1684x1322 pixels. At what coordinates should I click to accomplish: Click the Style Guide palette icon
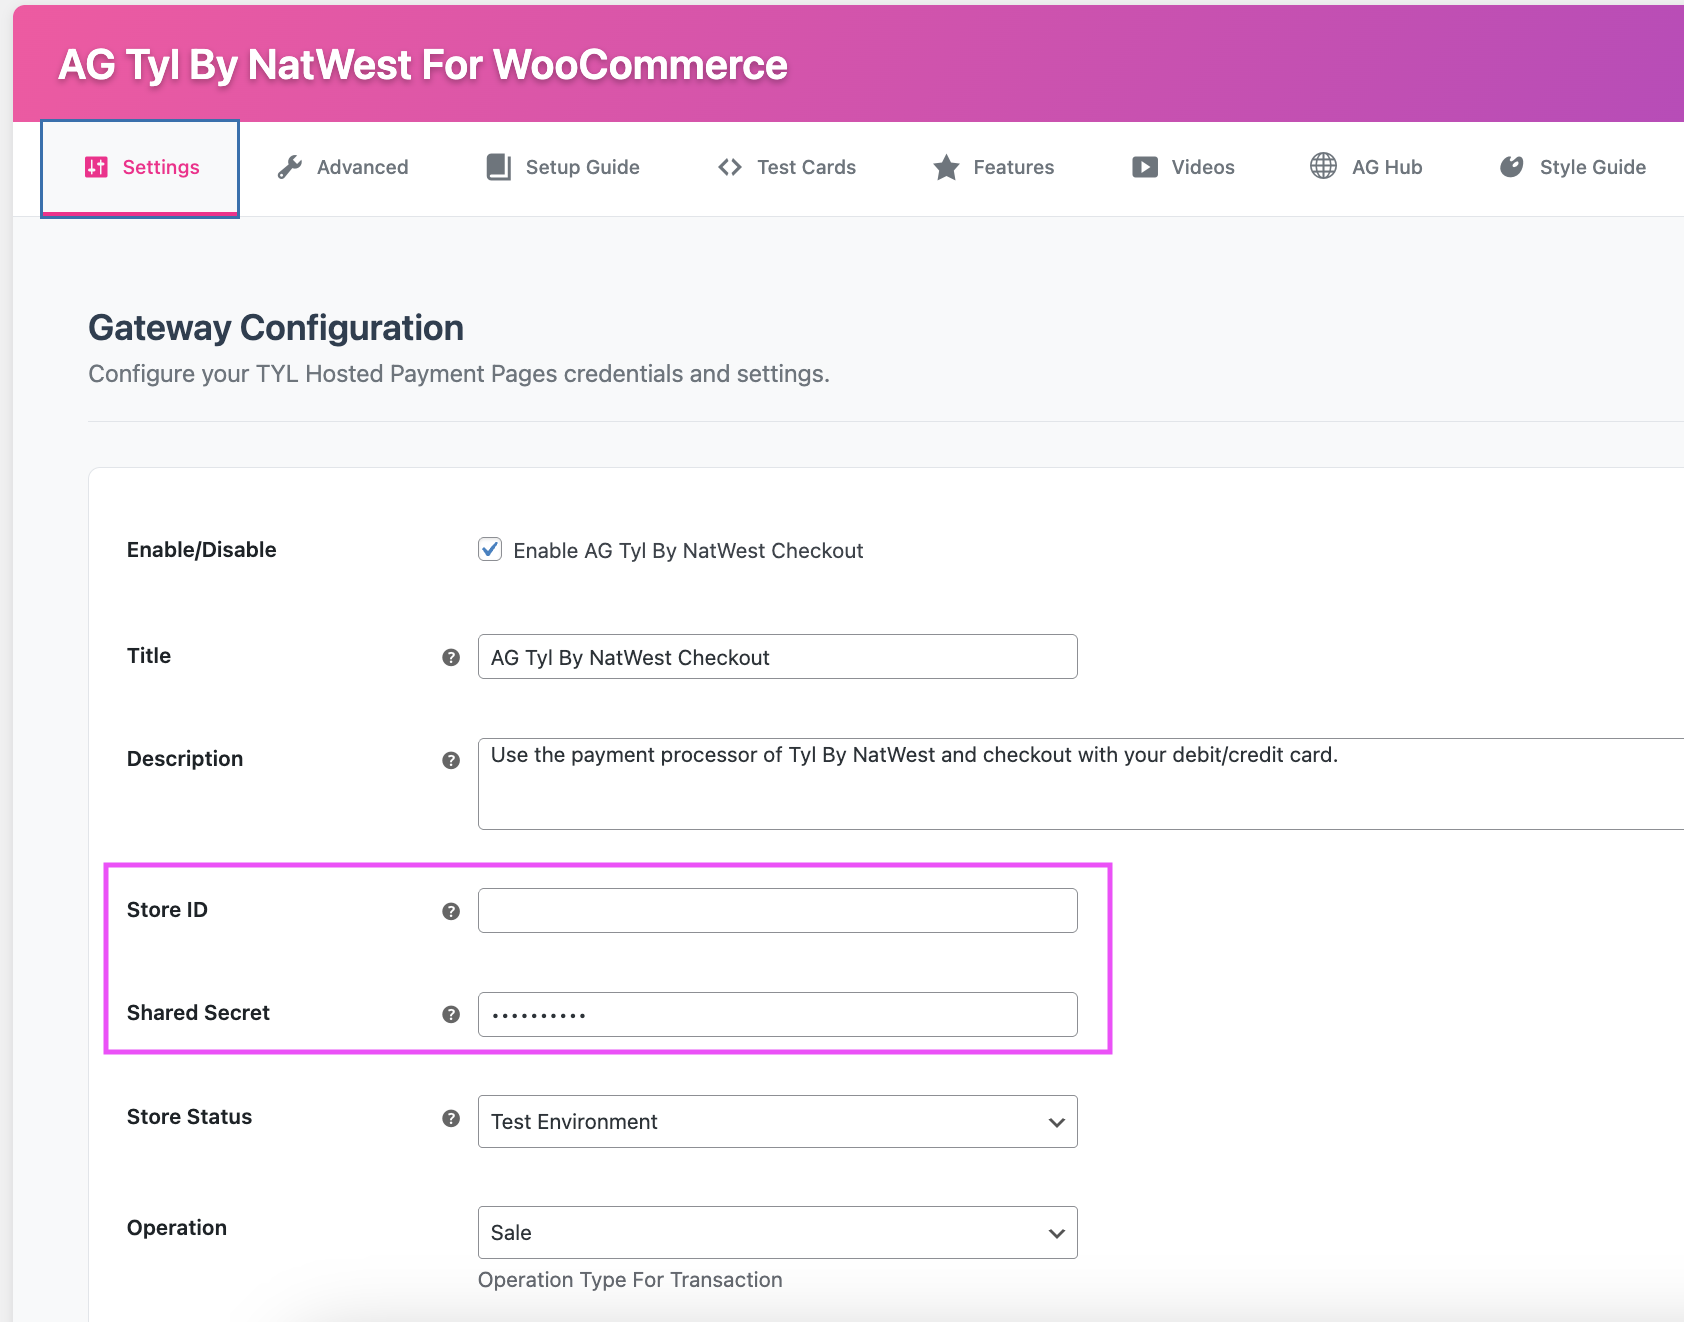(1511, 167)
